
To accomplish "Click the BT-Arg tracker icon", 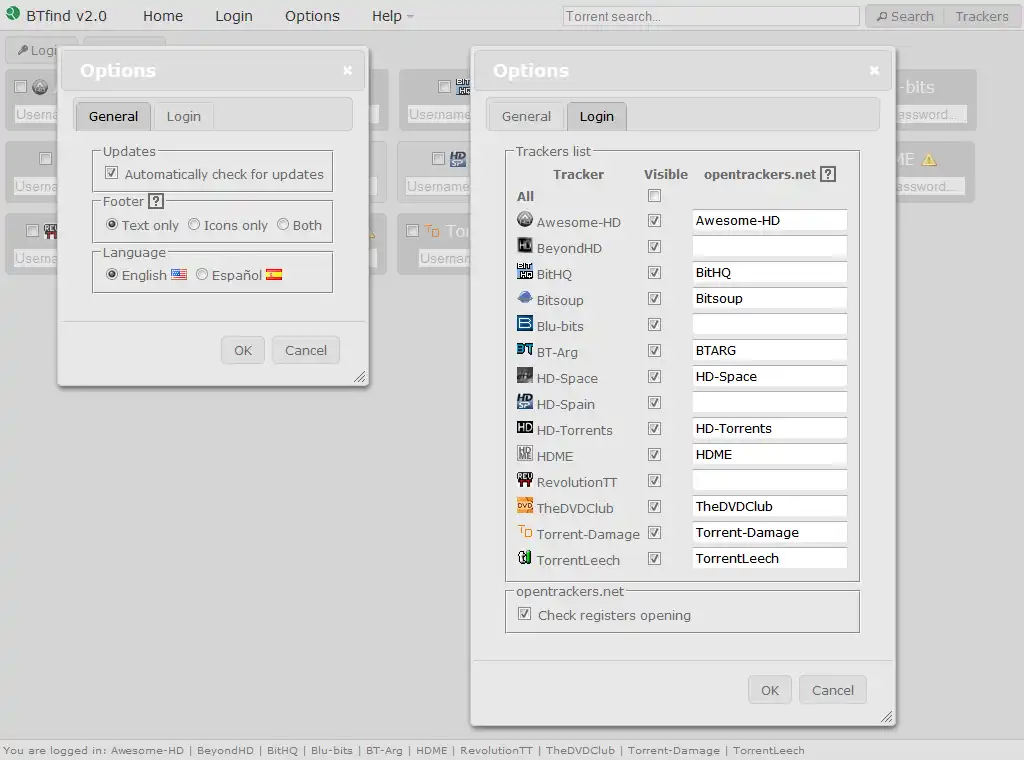I will coord(524,349).
